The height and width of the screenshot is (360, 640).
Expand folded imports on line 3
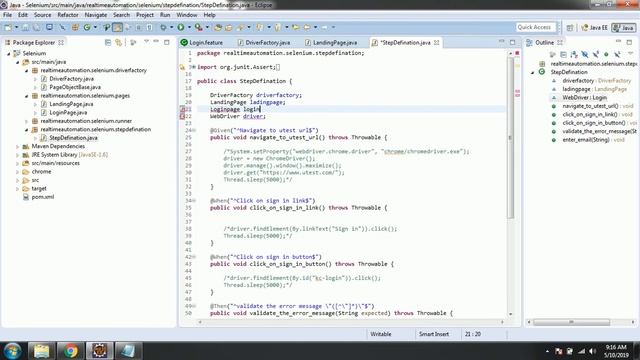point(193,67)
